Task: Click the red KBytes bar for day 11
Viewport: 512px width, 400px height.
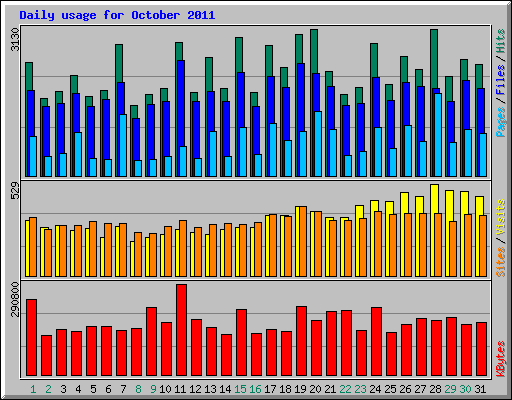Action: tap(182, 330)
